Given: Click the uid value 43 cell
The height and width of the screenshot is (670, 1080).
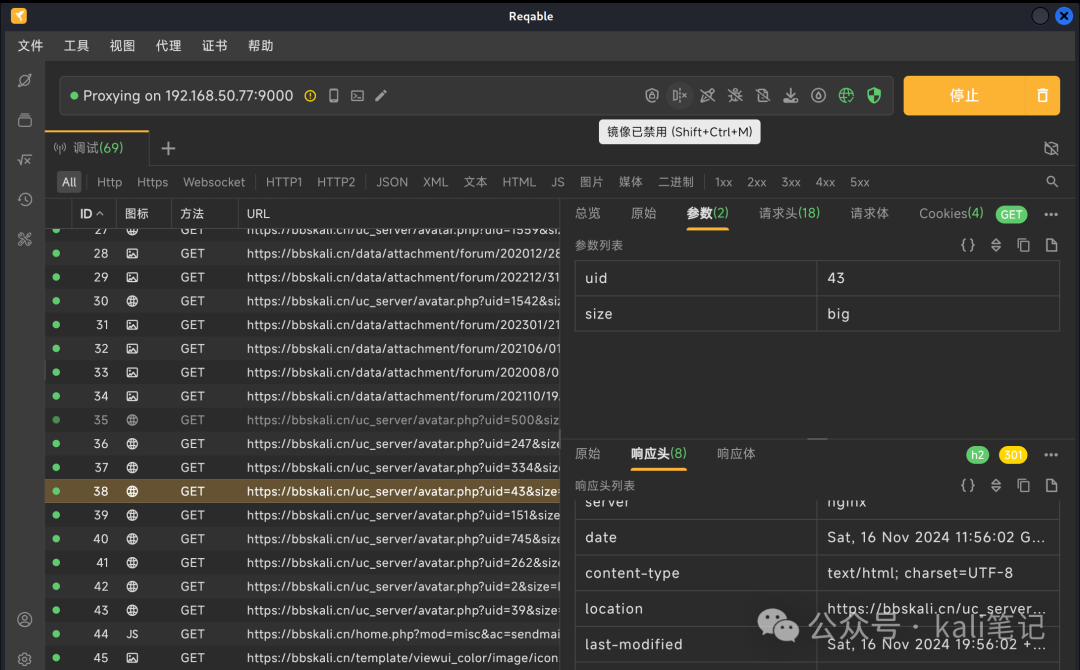Looking at the screenshot, I should [x=938, y=278].
